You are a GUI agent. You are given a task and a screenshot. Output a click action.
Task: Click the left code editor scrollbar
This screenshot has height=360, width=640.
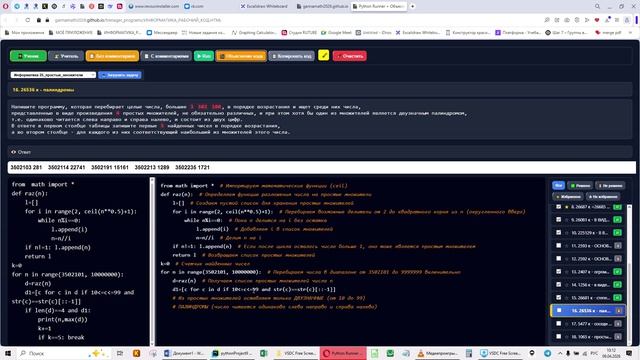[152, 261]
